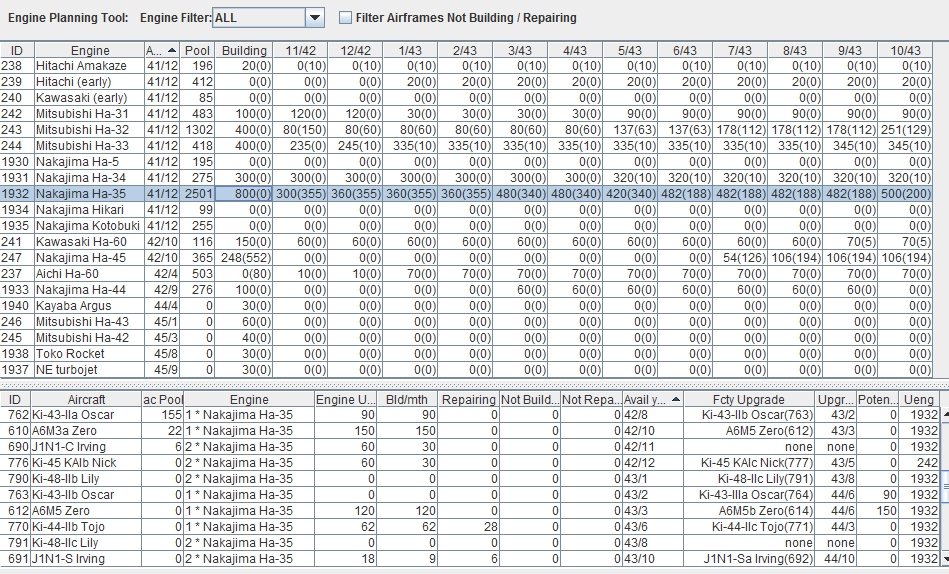Click the Ueng column header
The width and height of the screenshot is (949, 574).
[919, 400]
